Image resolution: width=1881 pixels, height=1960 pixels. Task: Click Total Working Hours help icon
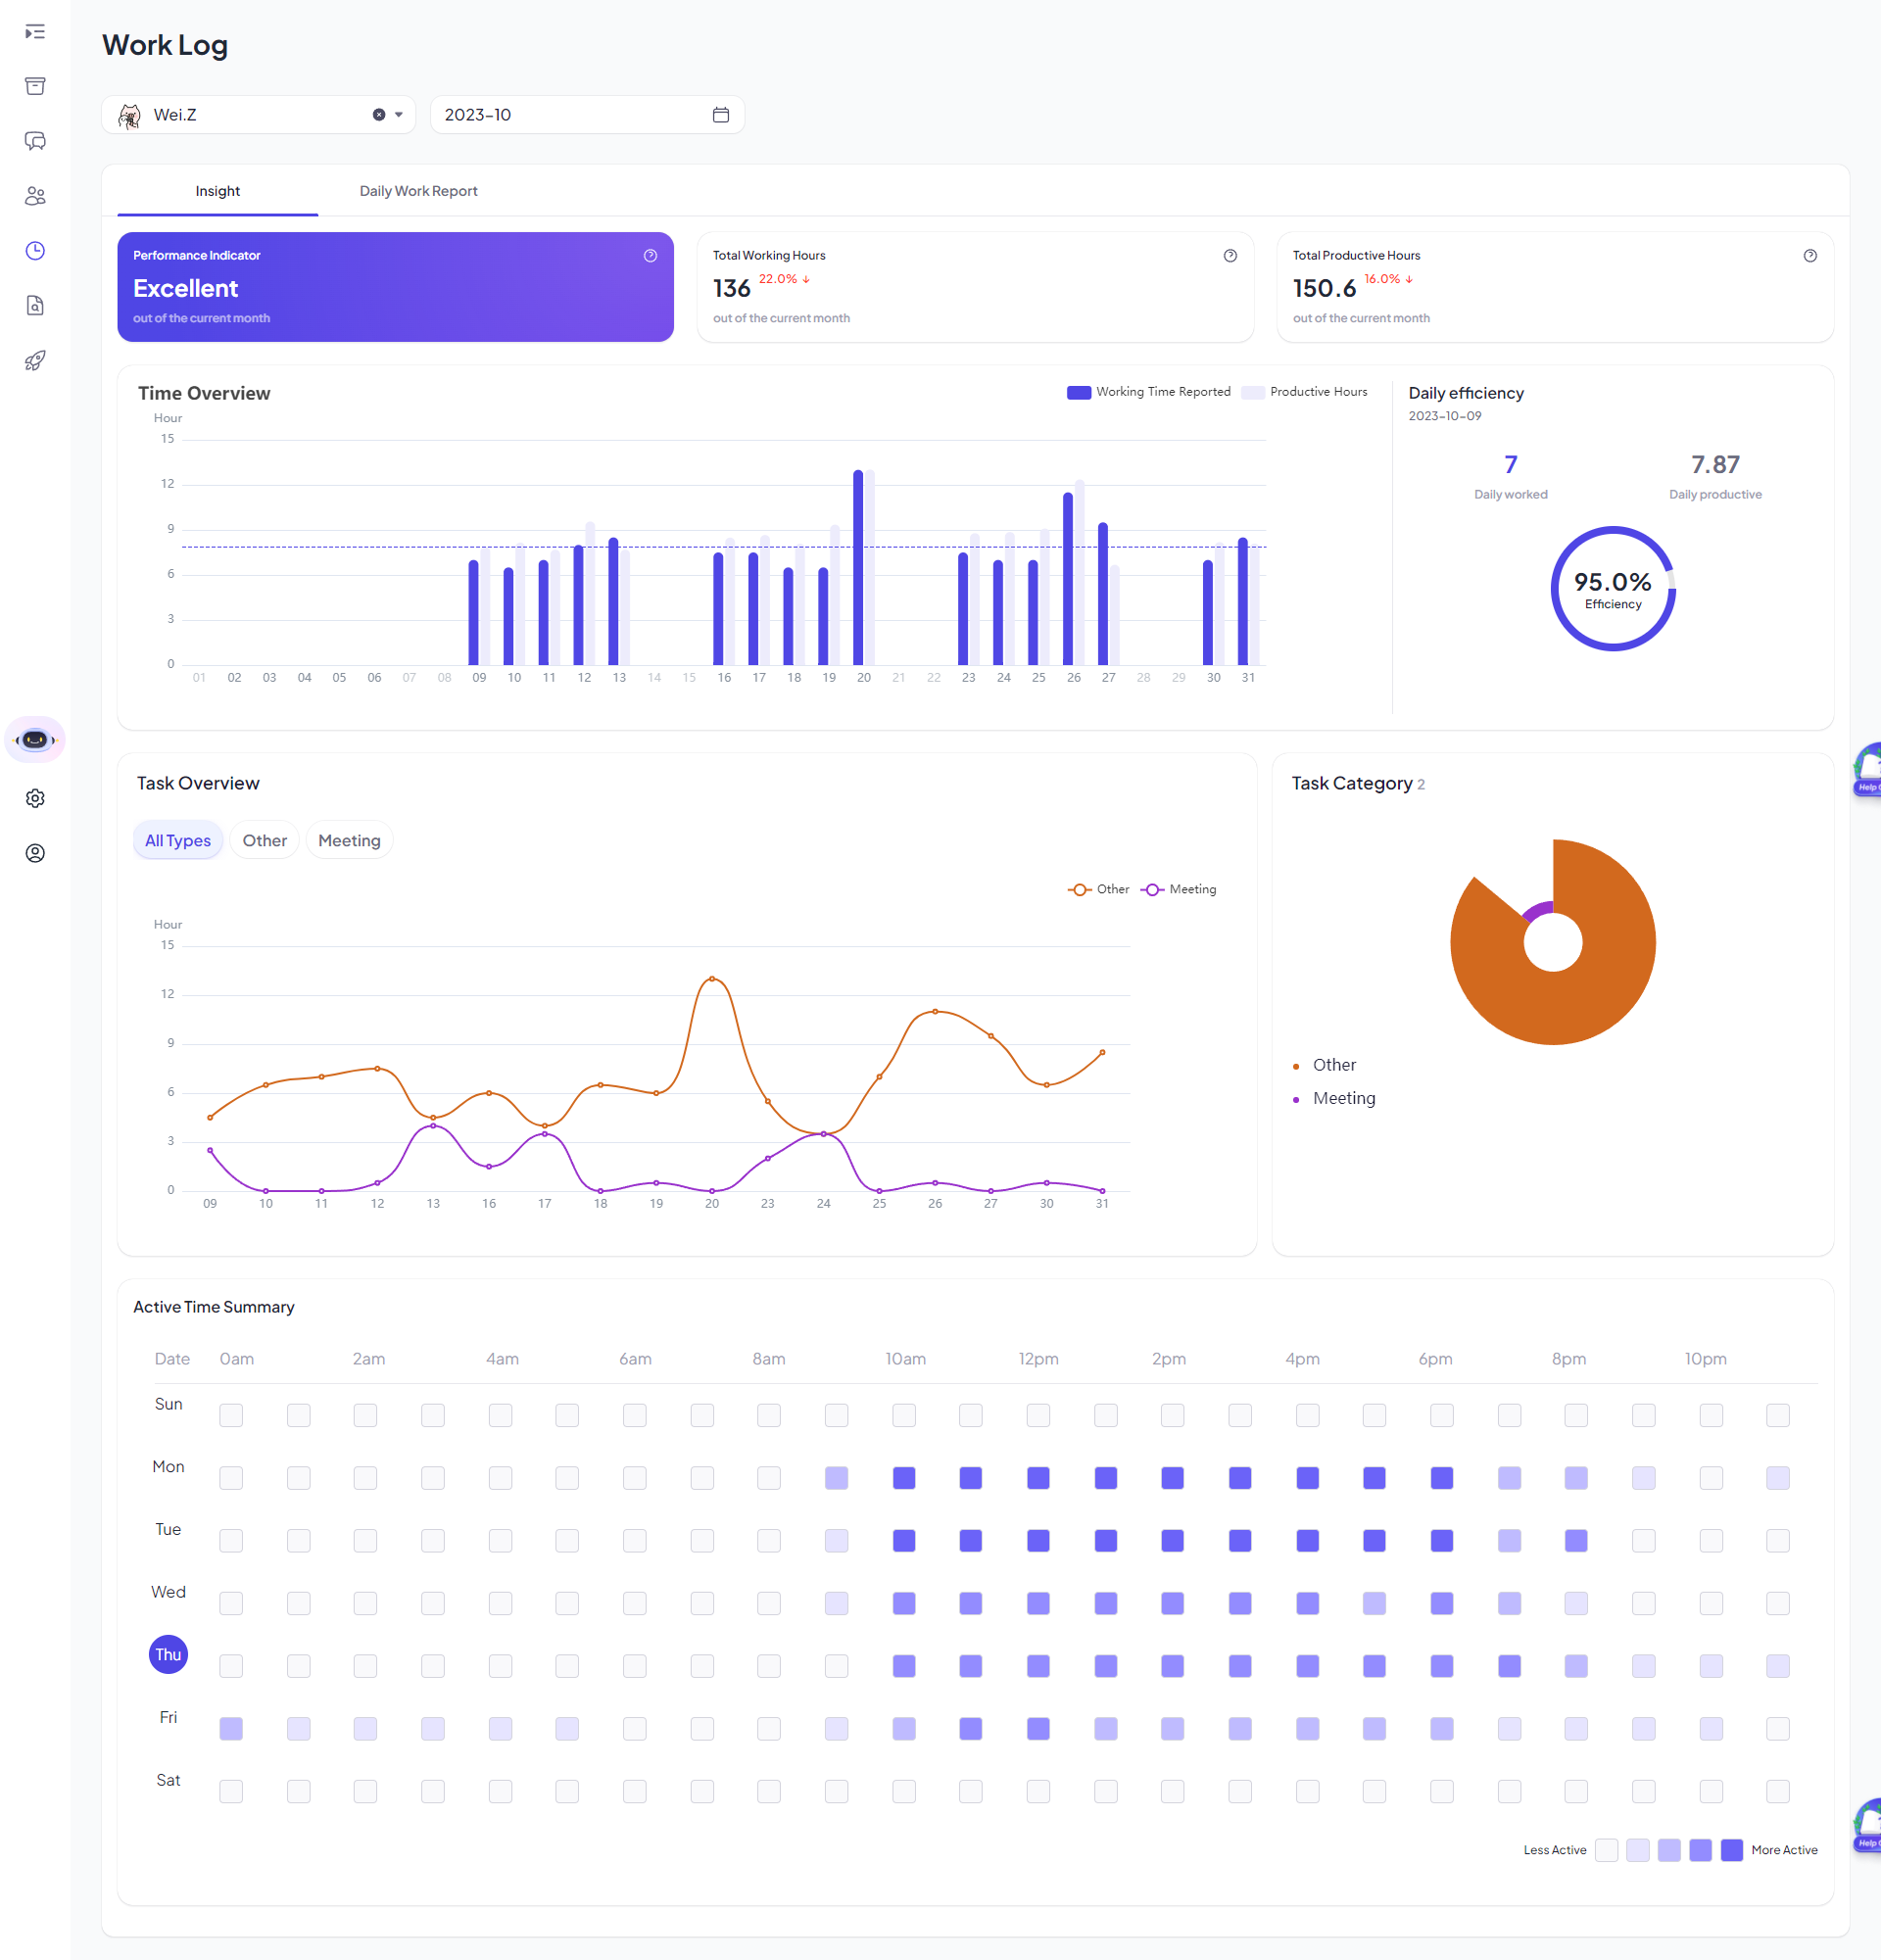click(x=1230, y=256)
